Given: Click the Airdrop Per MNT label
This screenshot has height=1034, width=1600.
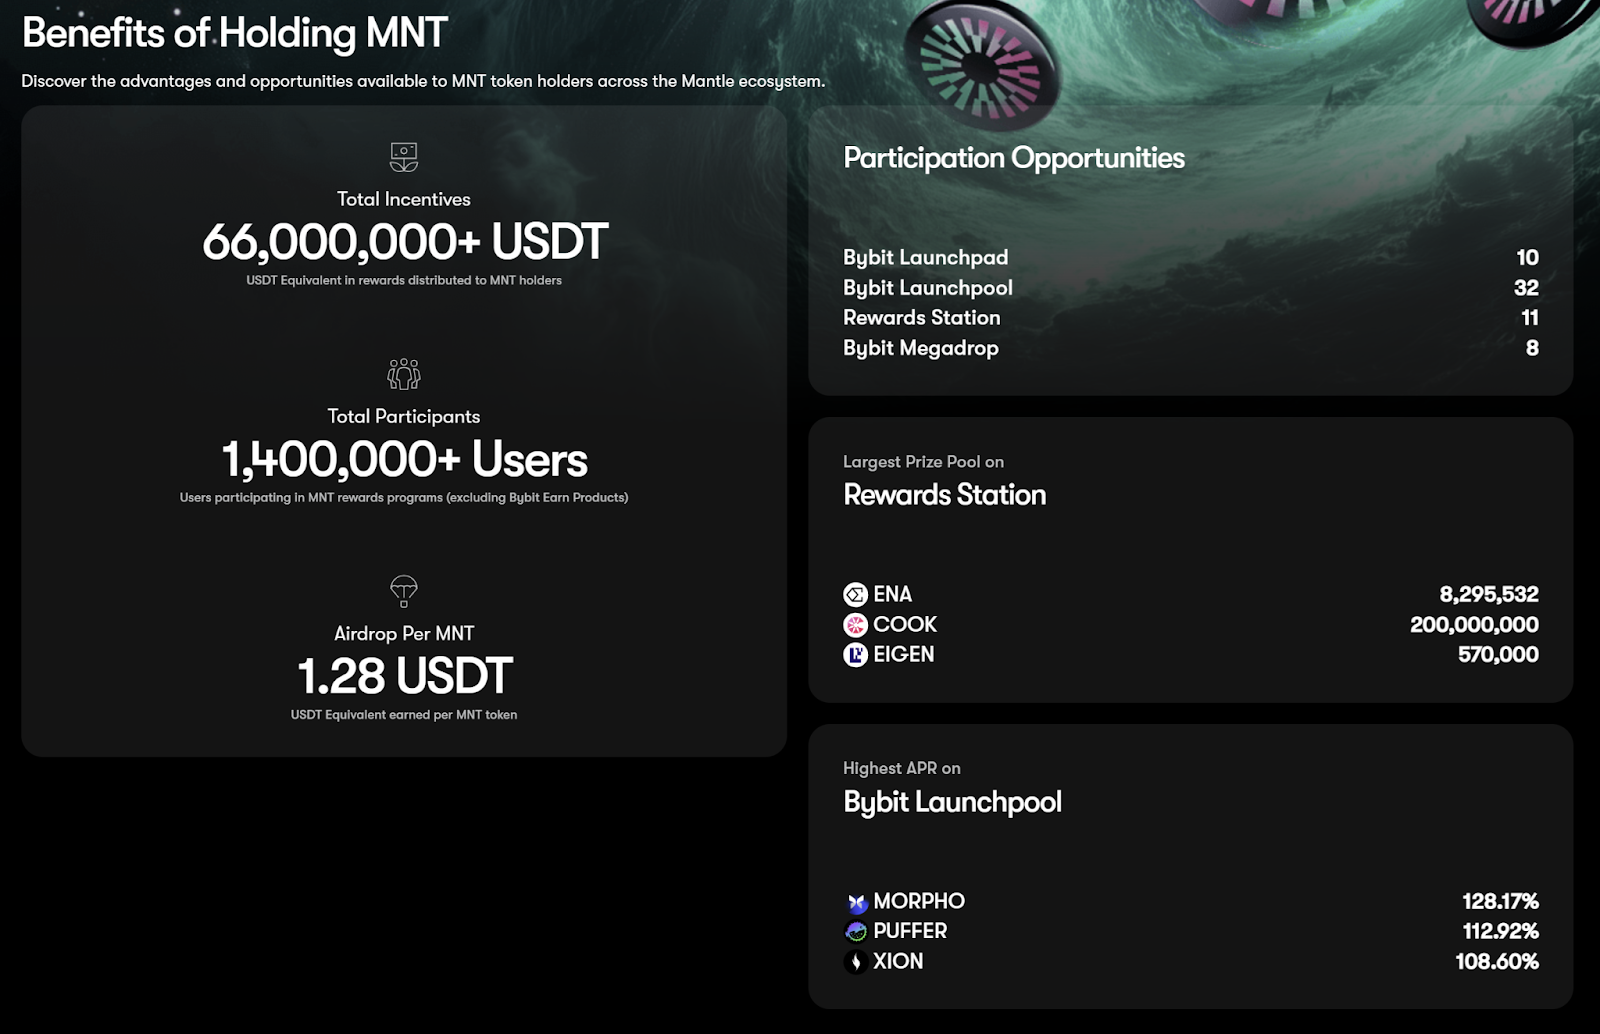Looking at the screenshot, I should [404, 633].
